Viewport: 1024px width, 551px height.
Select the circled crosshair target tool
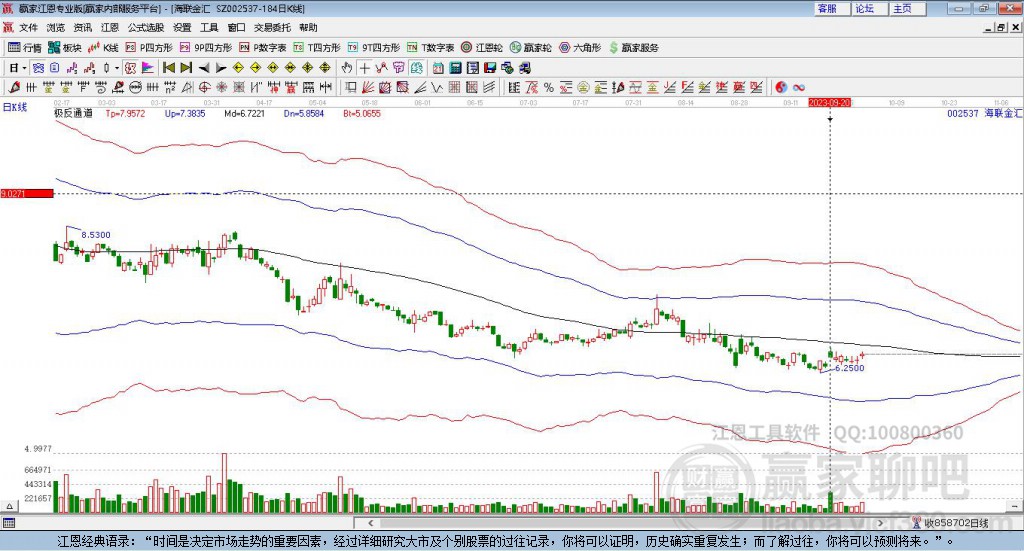click(204, 87)
